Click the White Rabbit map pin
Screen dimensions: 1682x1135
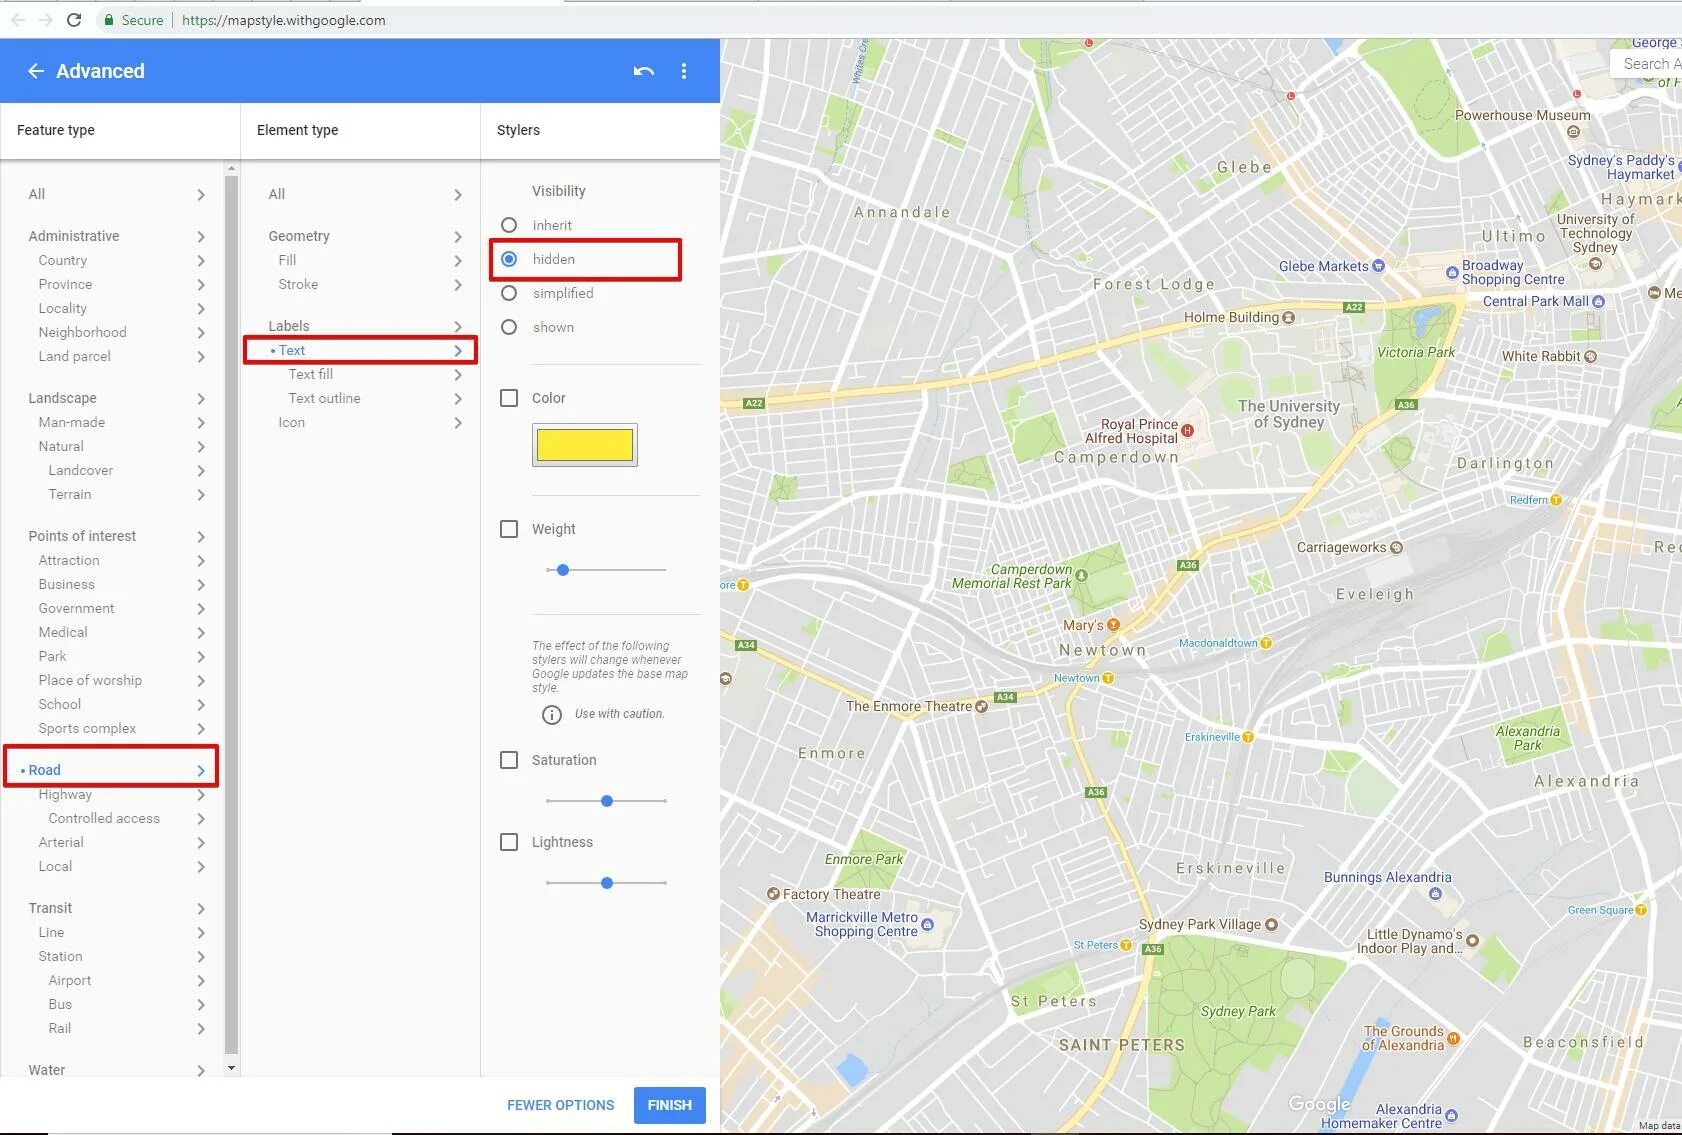point(1590,356)
